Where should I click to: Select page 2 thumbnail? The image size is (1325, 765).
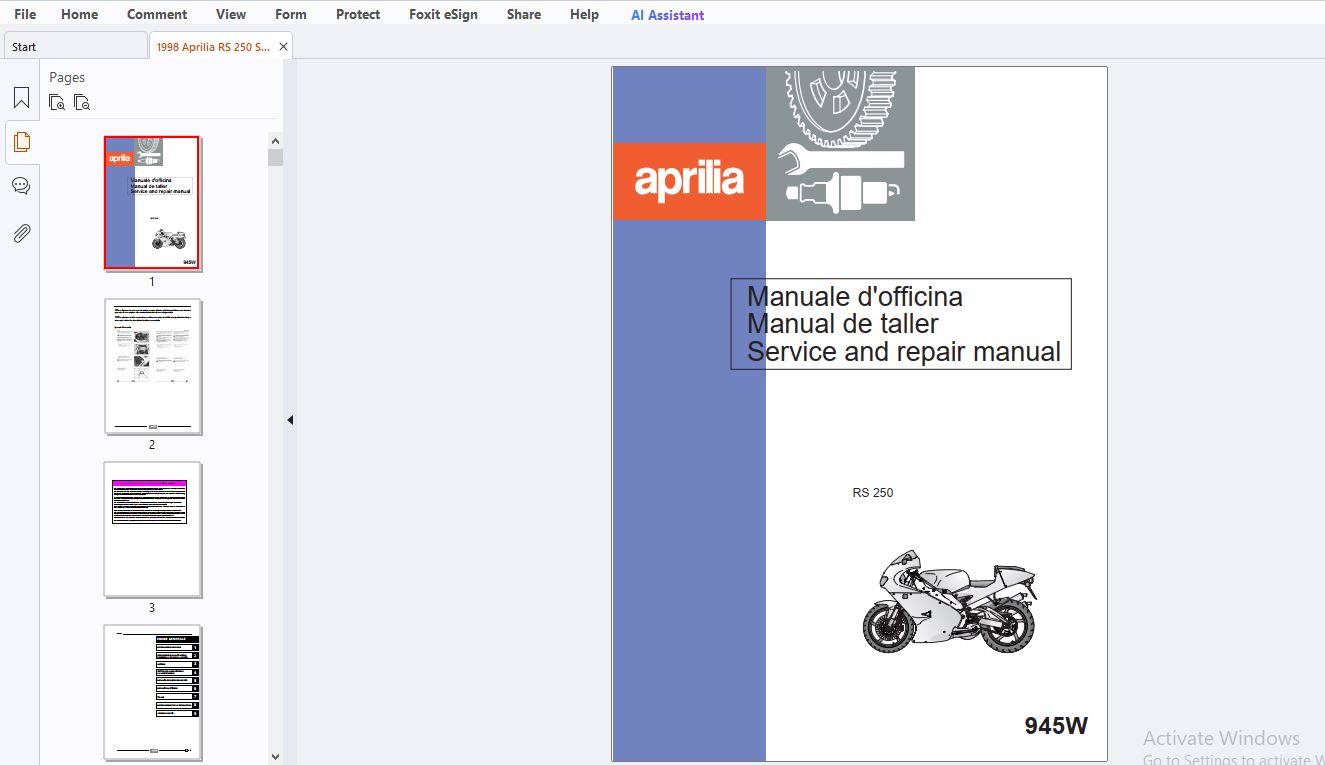152,366
